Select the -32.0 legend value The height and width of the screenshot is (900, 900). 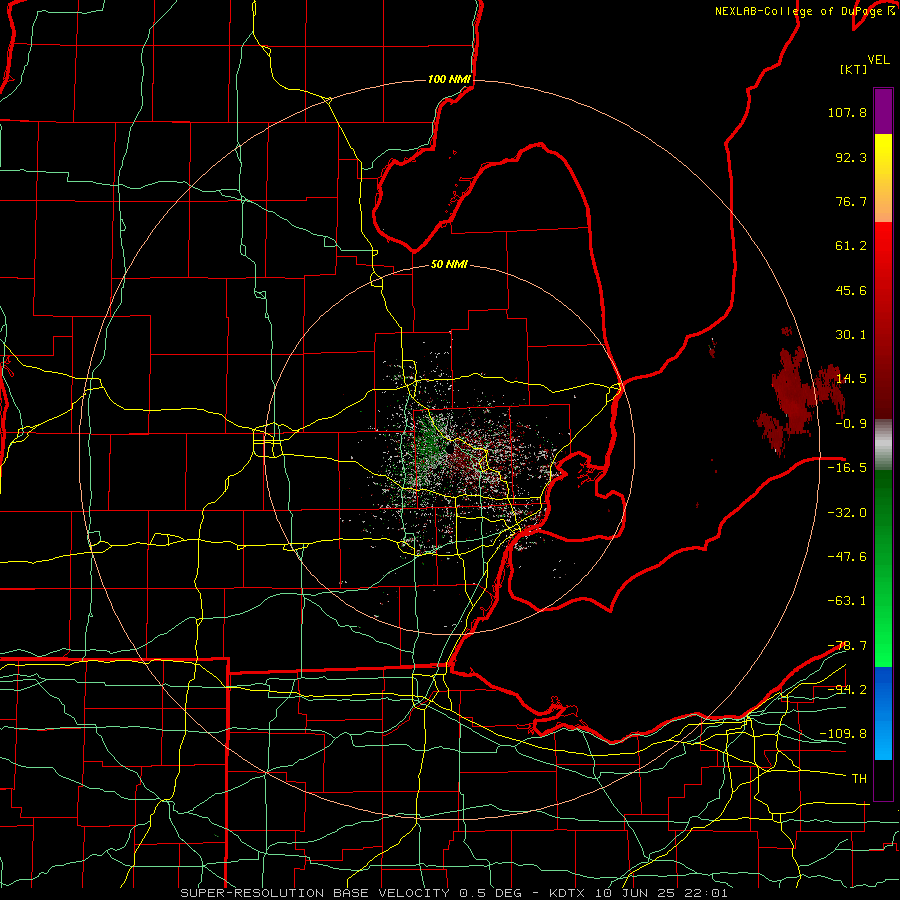point(847,513)
